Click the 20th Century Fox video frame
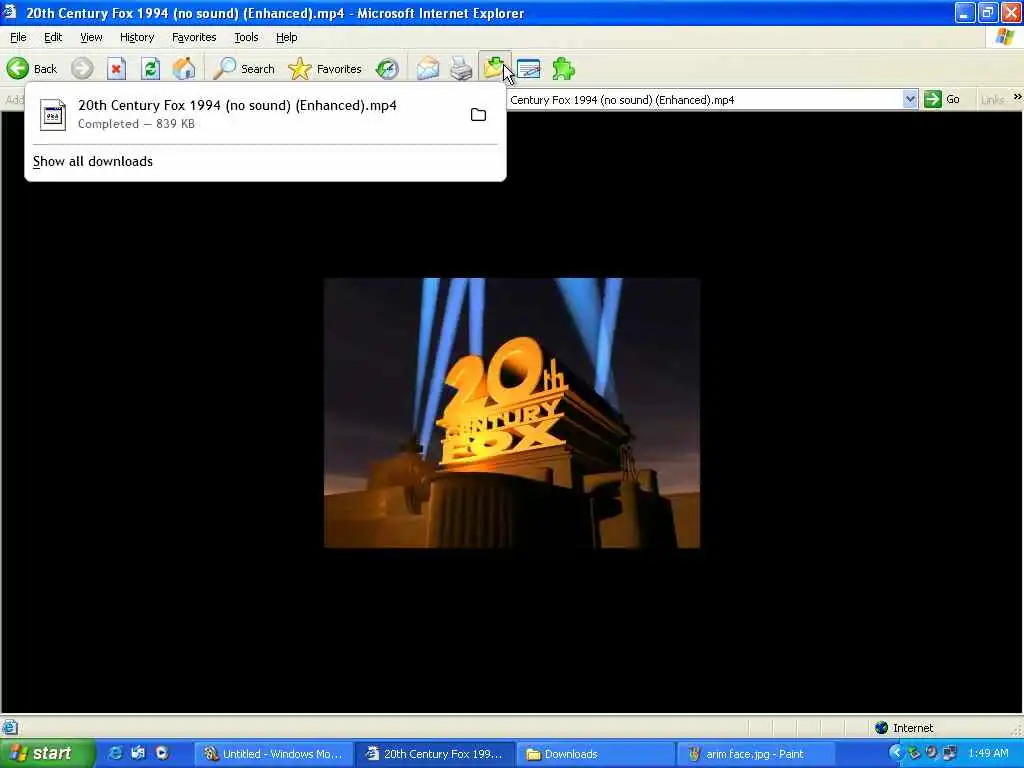 [512, 413]
